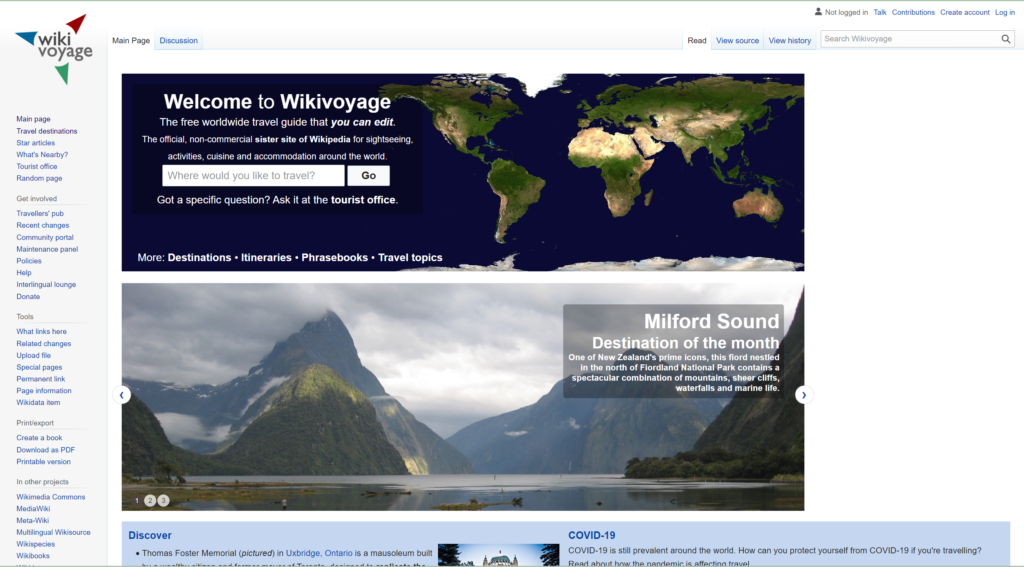Open the Discover section heading
Screen dimensions: 1024x567
point(150,535)
